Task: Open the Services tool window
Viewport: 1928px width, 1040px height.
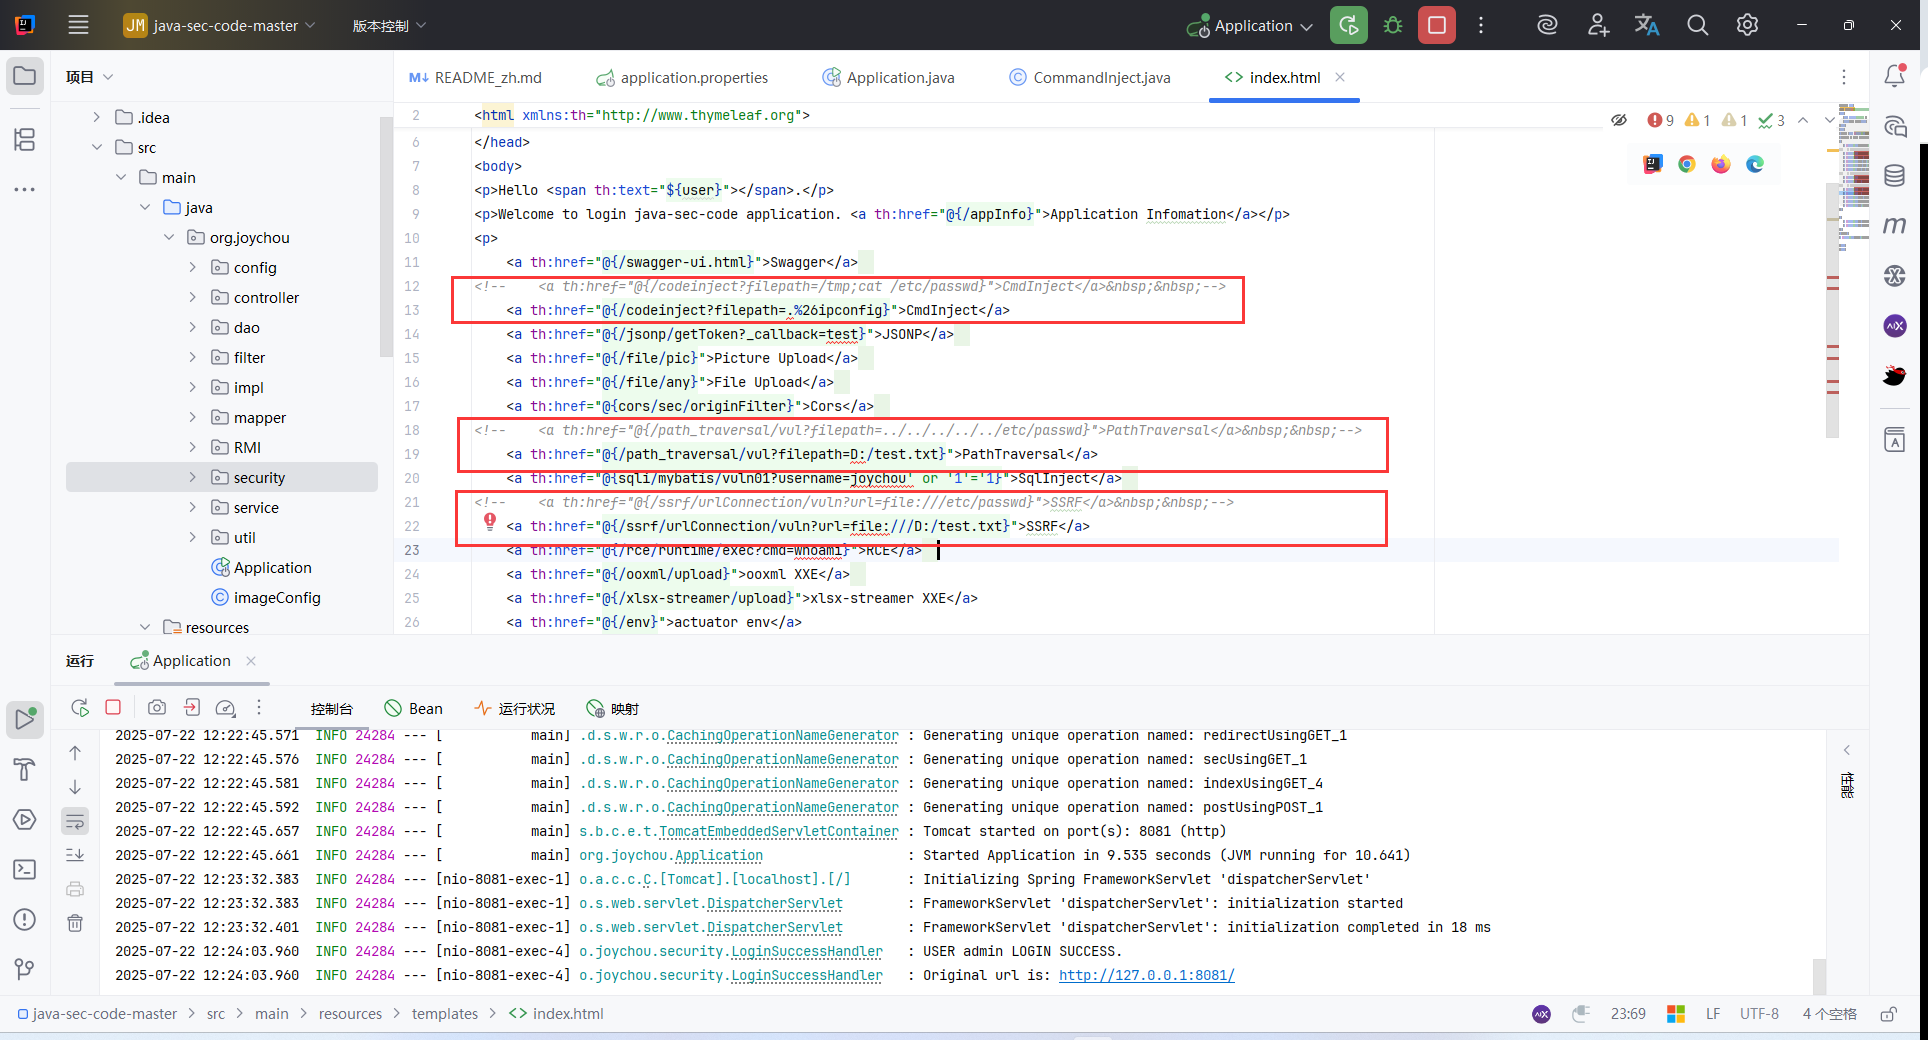Action: [x=25, y=820]
